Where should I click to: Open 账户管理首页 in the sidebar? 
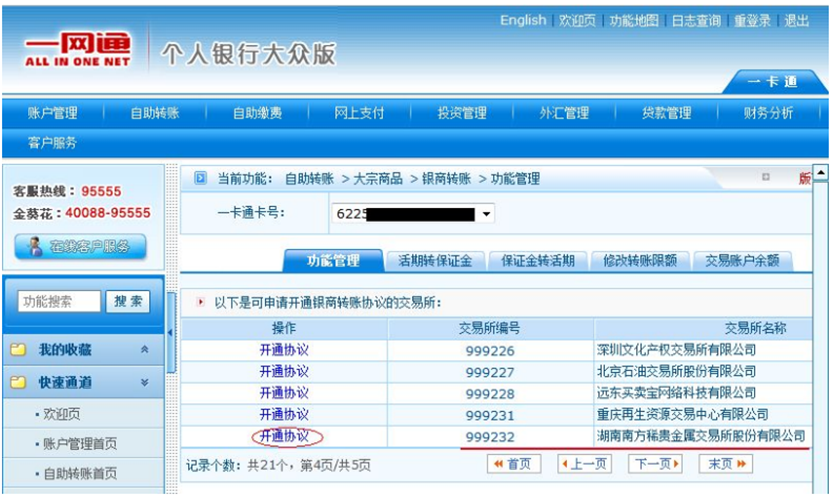coord(80,443)
